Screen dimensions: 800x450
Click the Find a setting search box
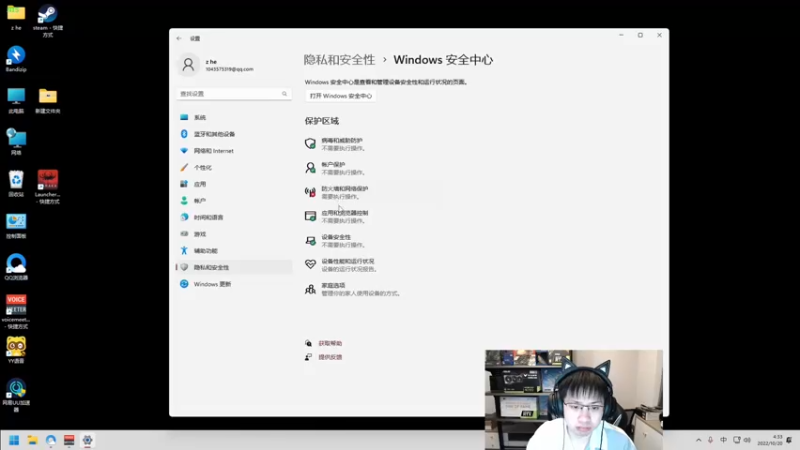click(x=234, y=94)
